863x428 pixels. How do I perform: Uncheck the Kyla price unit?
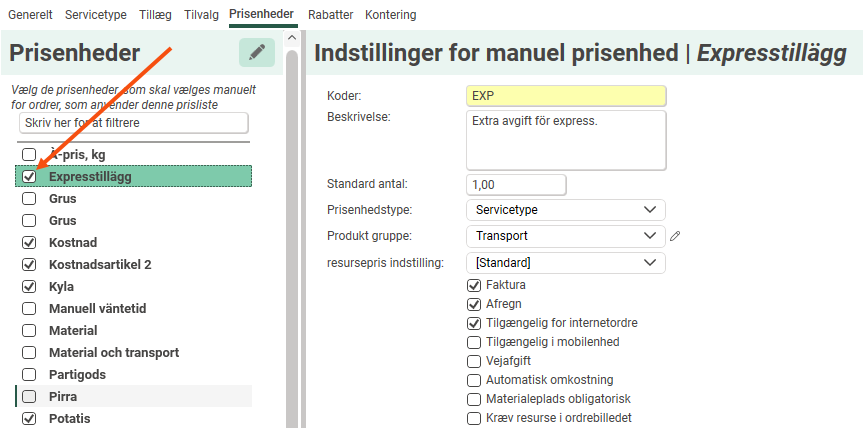29,287
